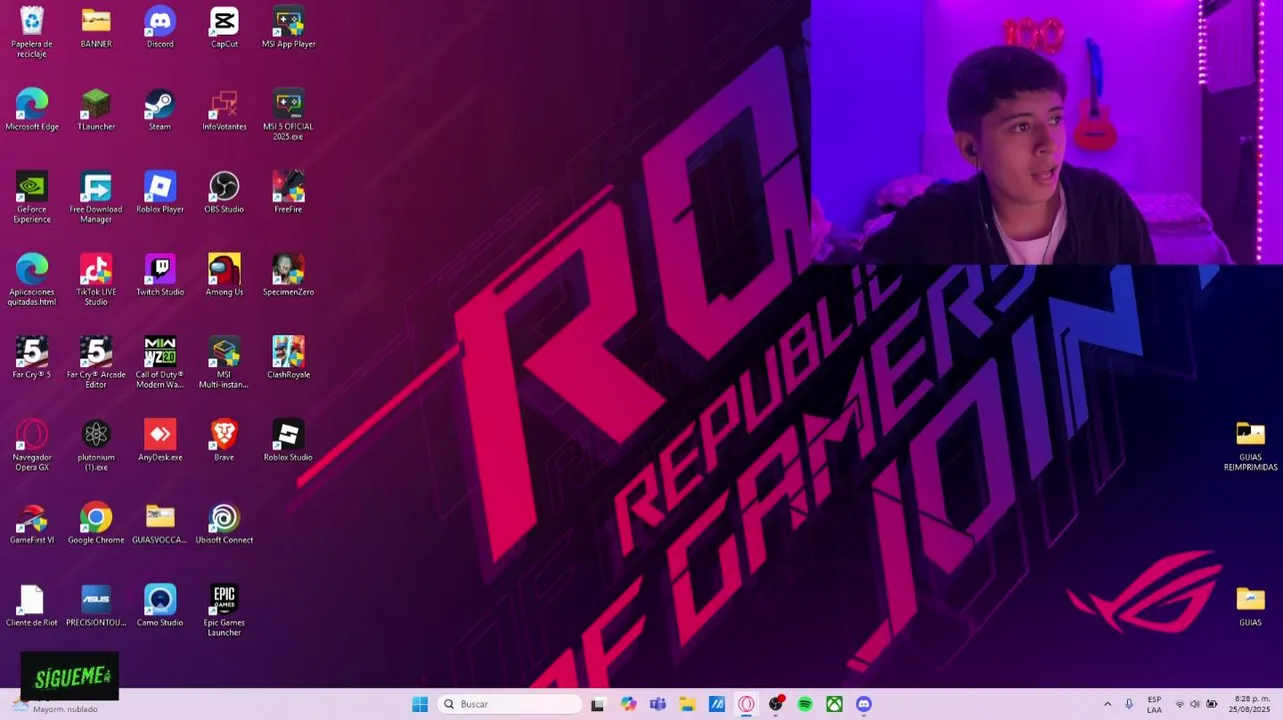
Task: Select the CapCut desktop shortcut
Action: (x=224, y=27)
